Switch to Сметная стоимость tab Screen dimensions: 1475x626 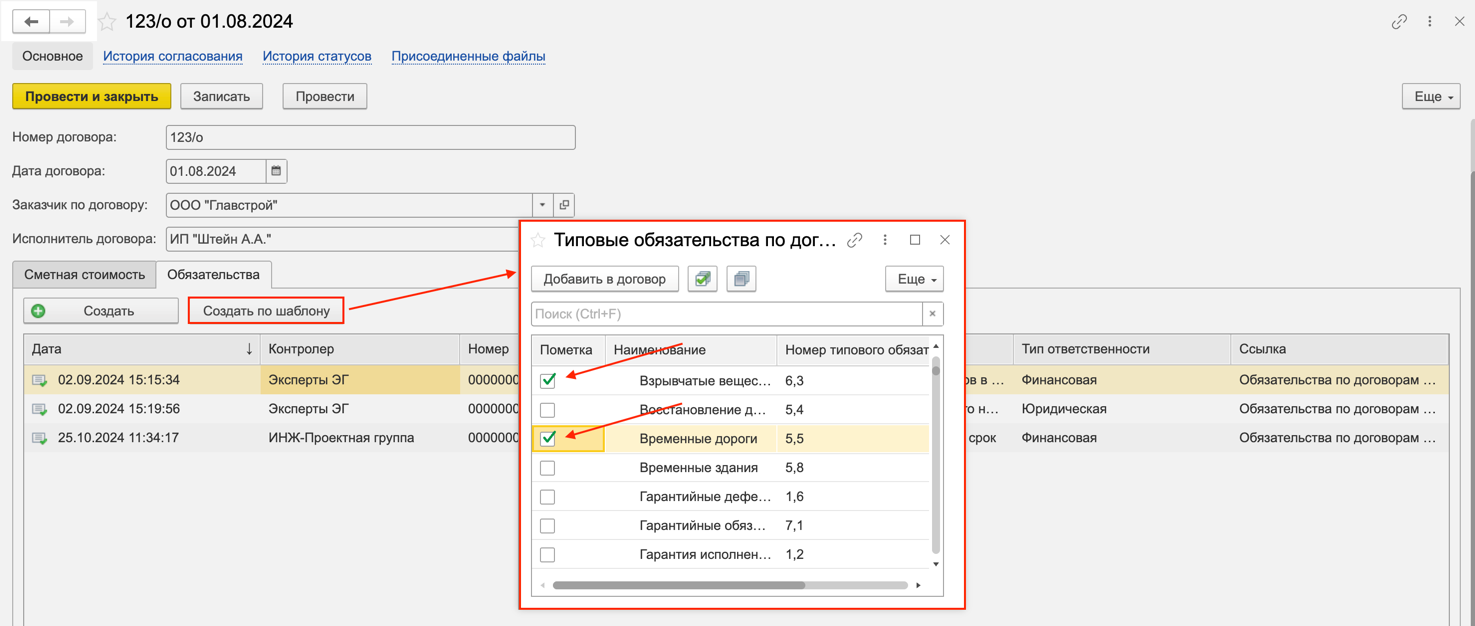coord(85,275)
